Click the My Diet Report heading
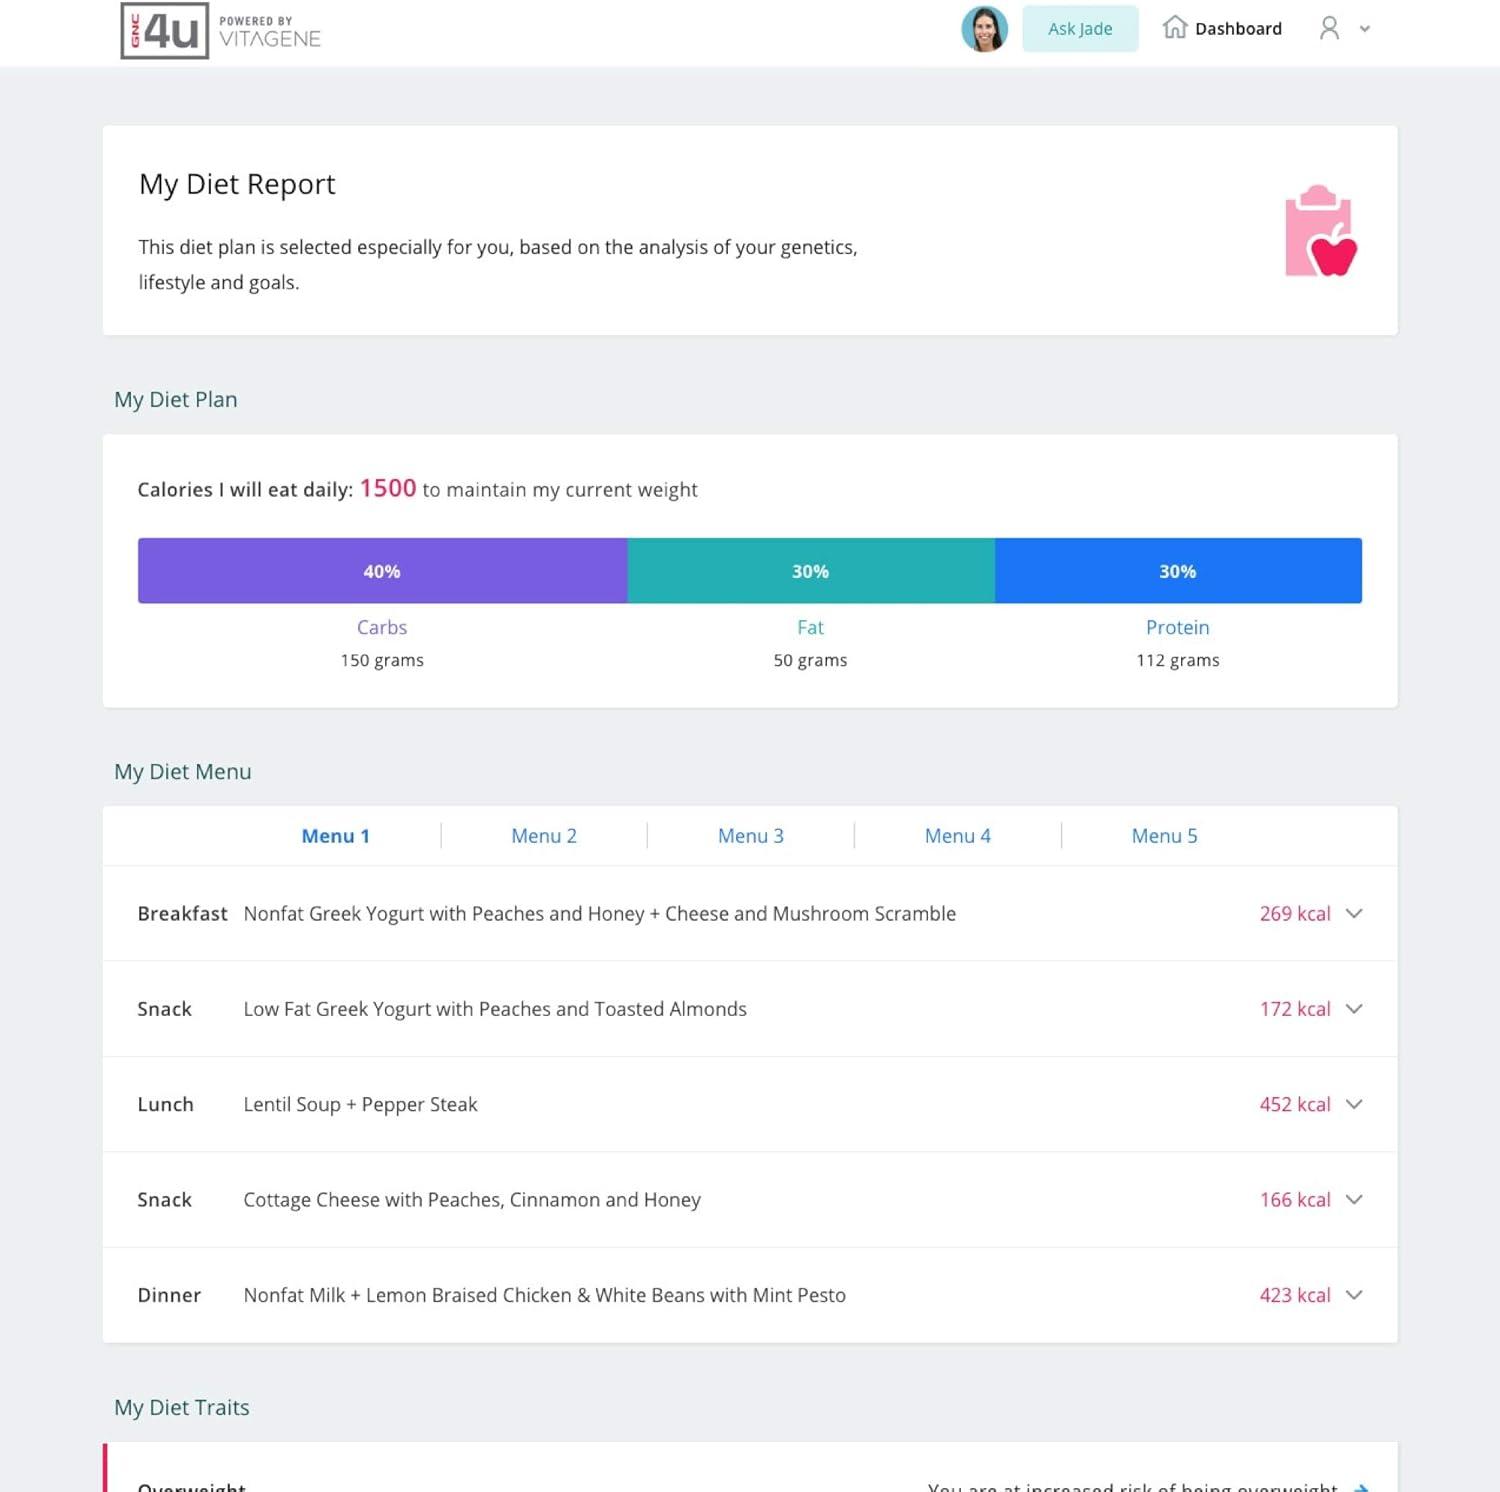This screenshot has height=1492, width=1500. coord(237,184)
